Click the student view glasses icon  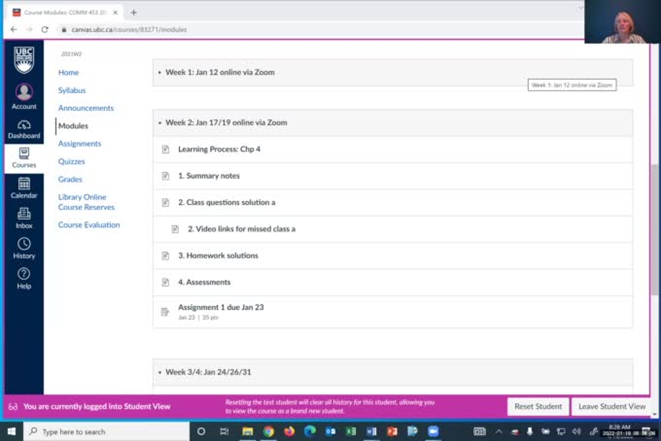(13, 406)
